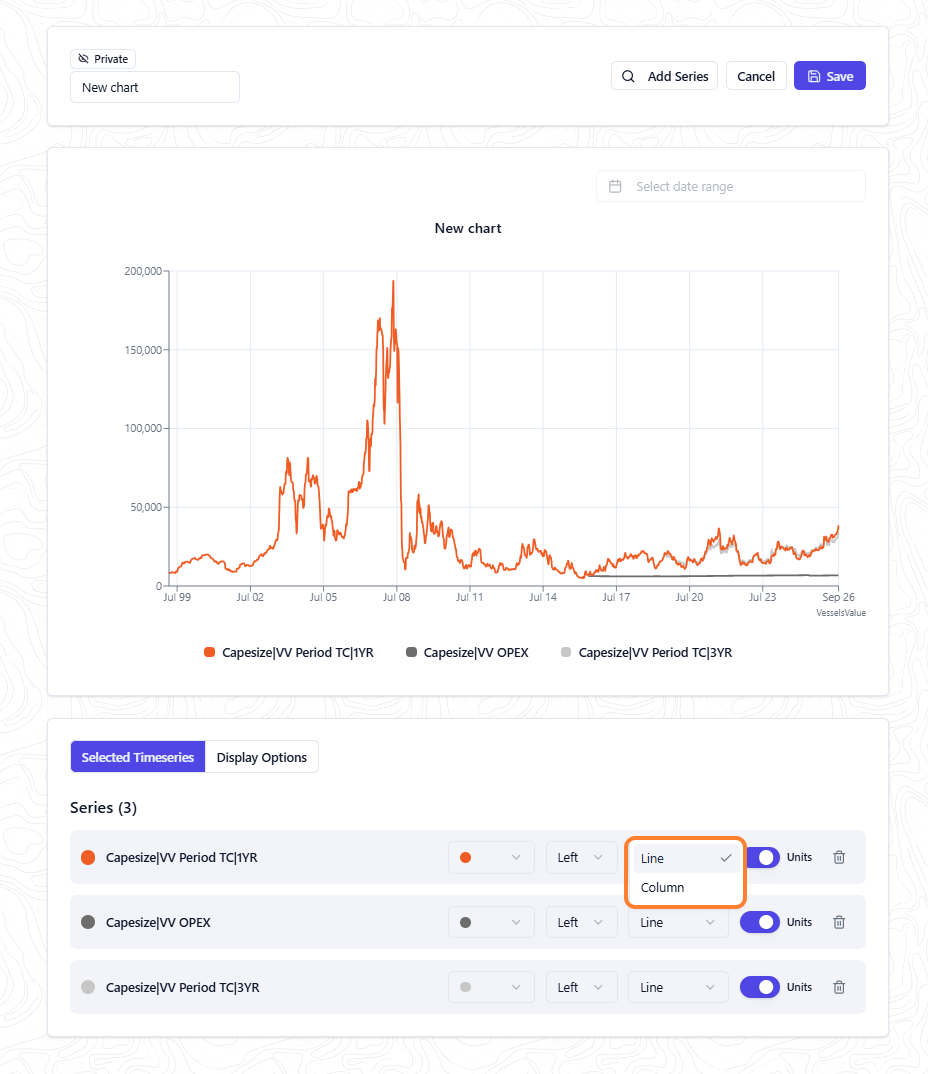Delete the Capesize|VV OPEX series
The image size is (928, 1074).
[839, 922]
